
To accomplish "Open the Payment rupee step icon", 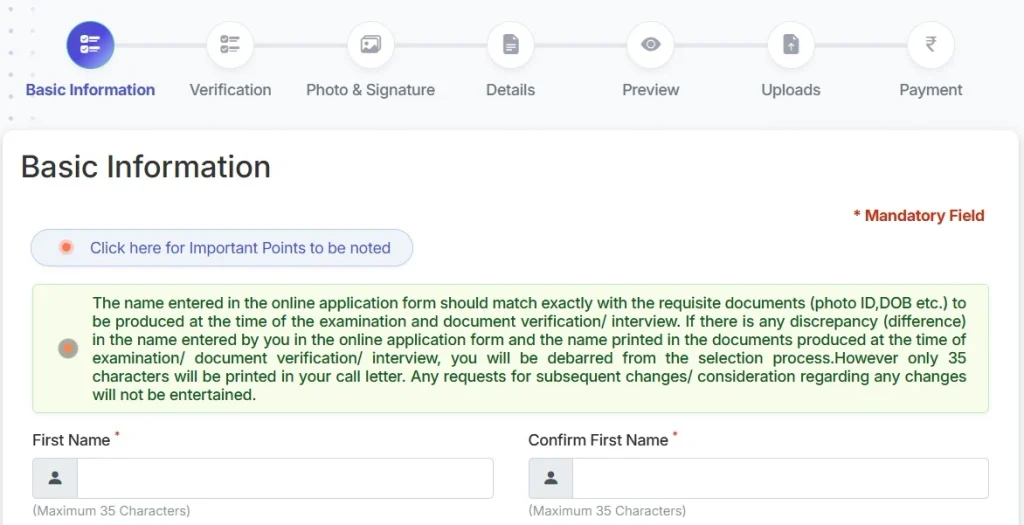I will pyautogui.click(x=931, y=45).
